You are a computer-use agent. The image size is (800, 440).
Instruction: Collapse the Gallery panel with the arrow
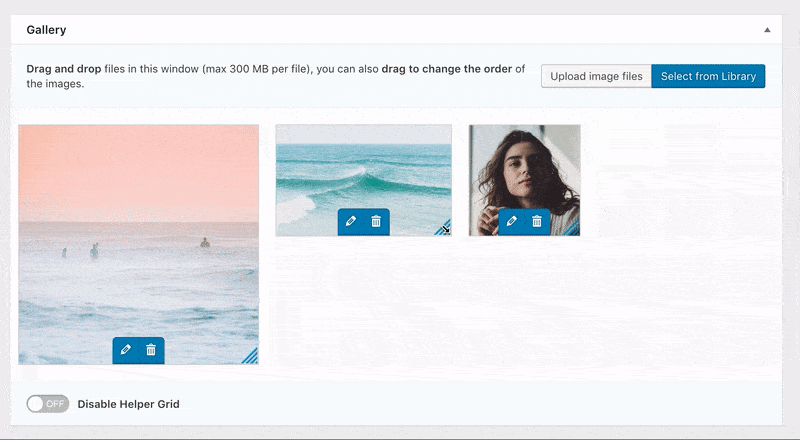click(767, 30)
